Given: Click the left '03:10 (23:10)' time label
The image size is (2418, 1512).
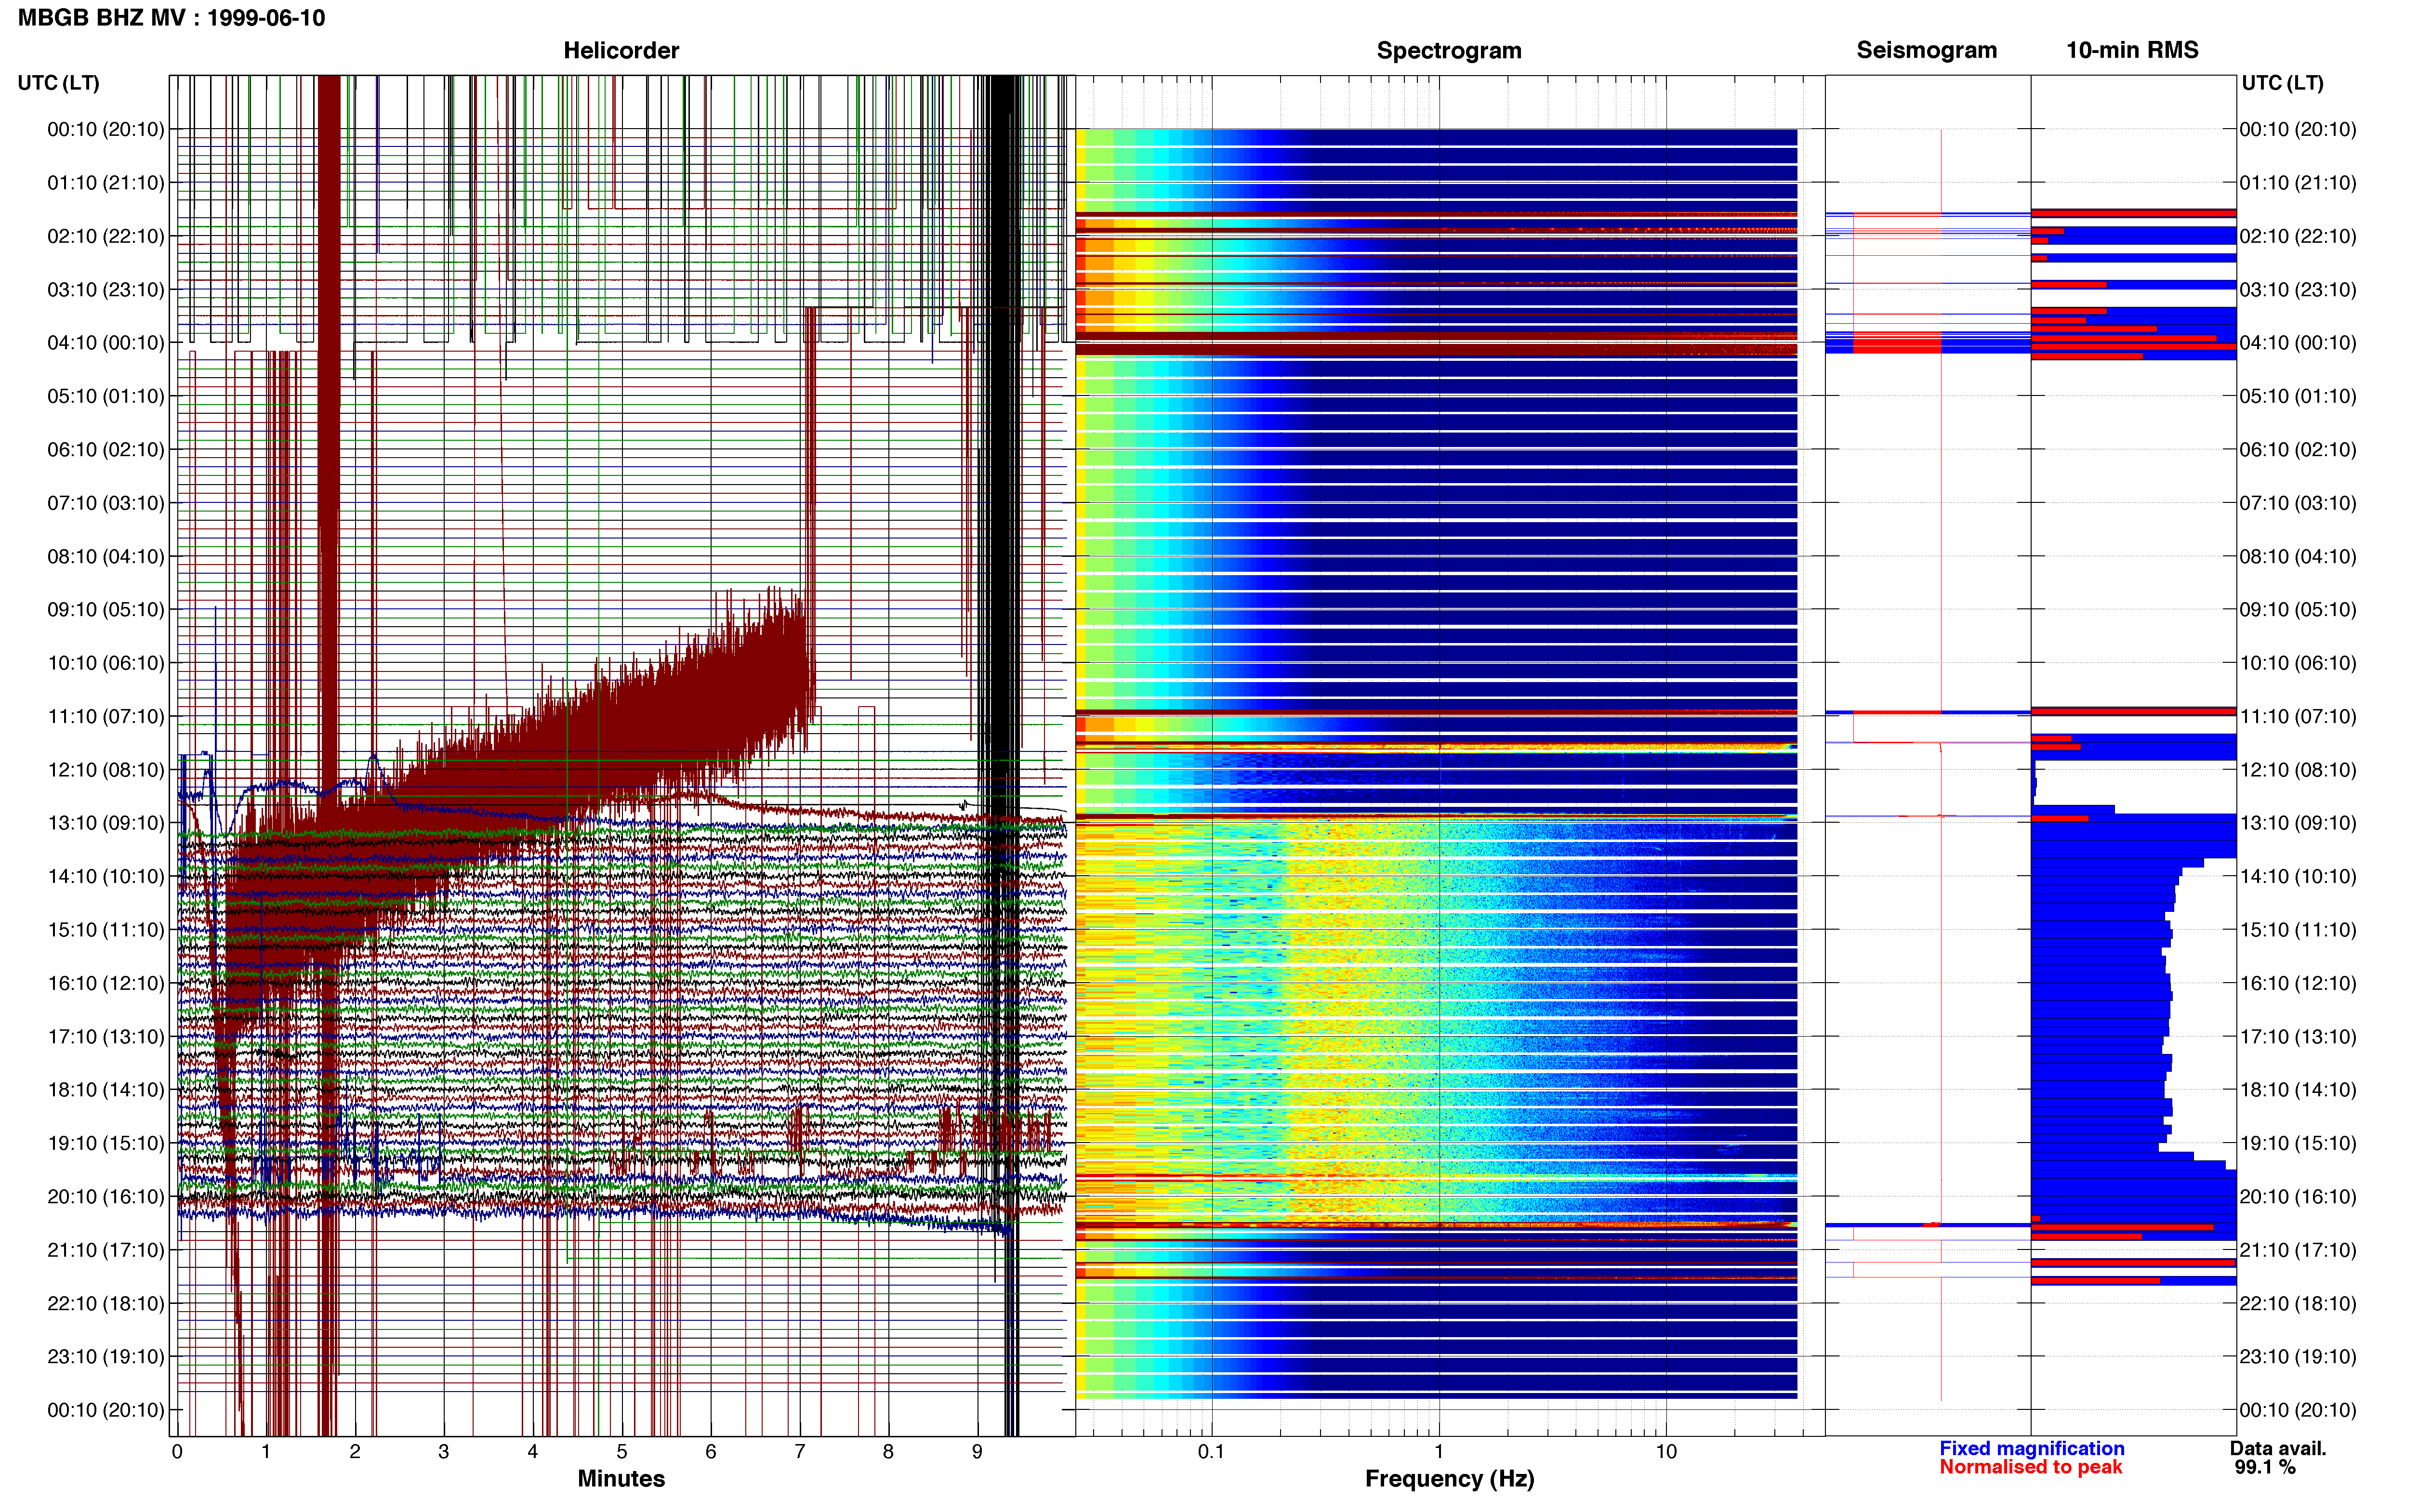Looking at the screenshot, I should pos(106,290).
